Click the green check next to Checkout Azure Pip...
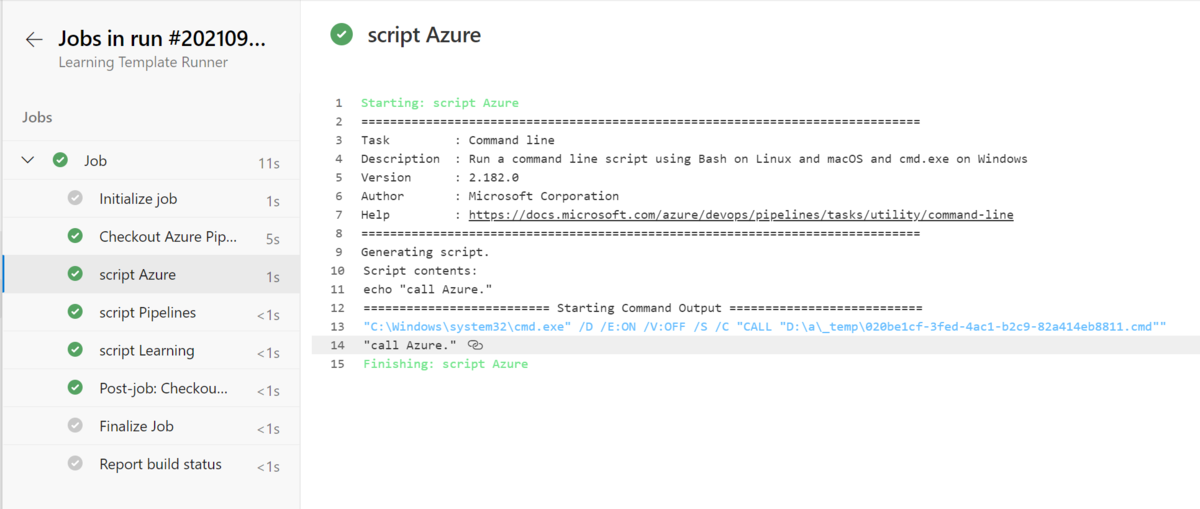Viewport: 1200px width, 509px height. coord(75,236)
